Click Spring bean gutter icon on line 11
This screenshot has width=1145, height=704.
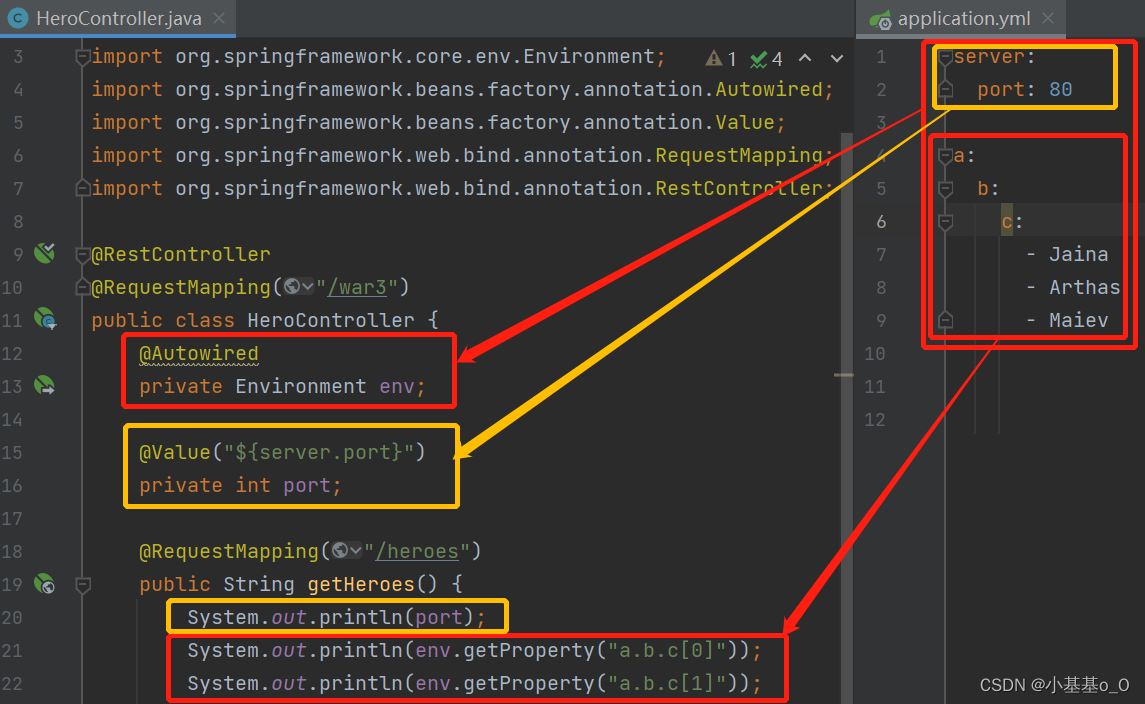[45, 318]
